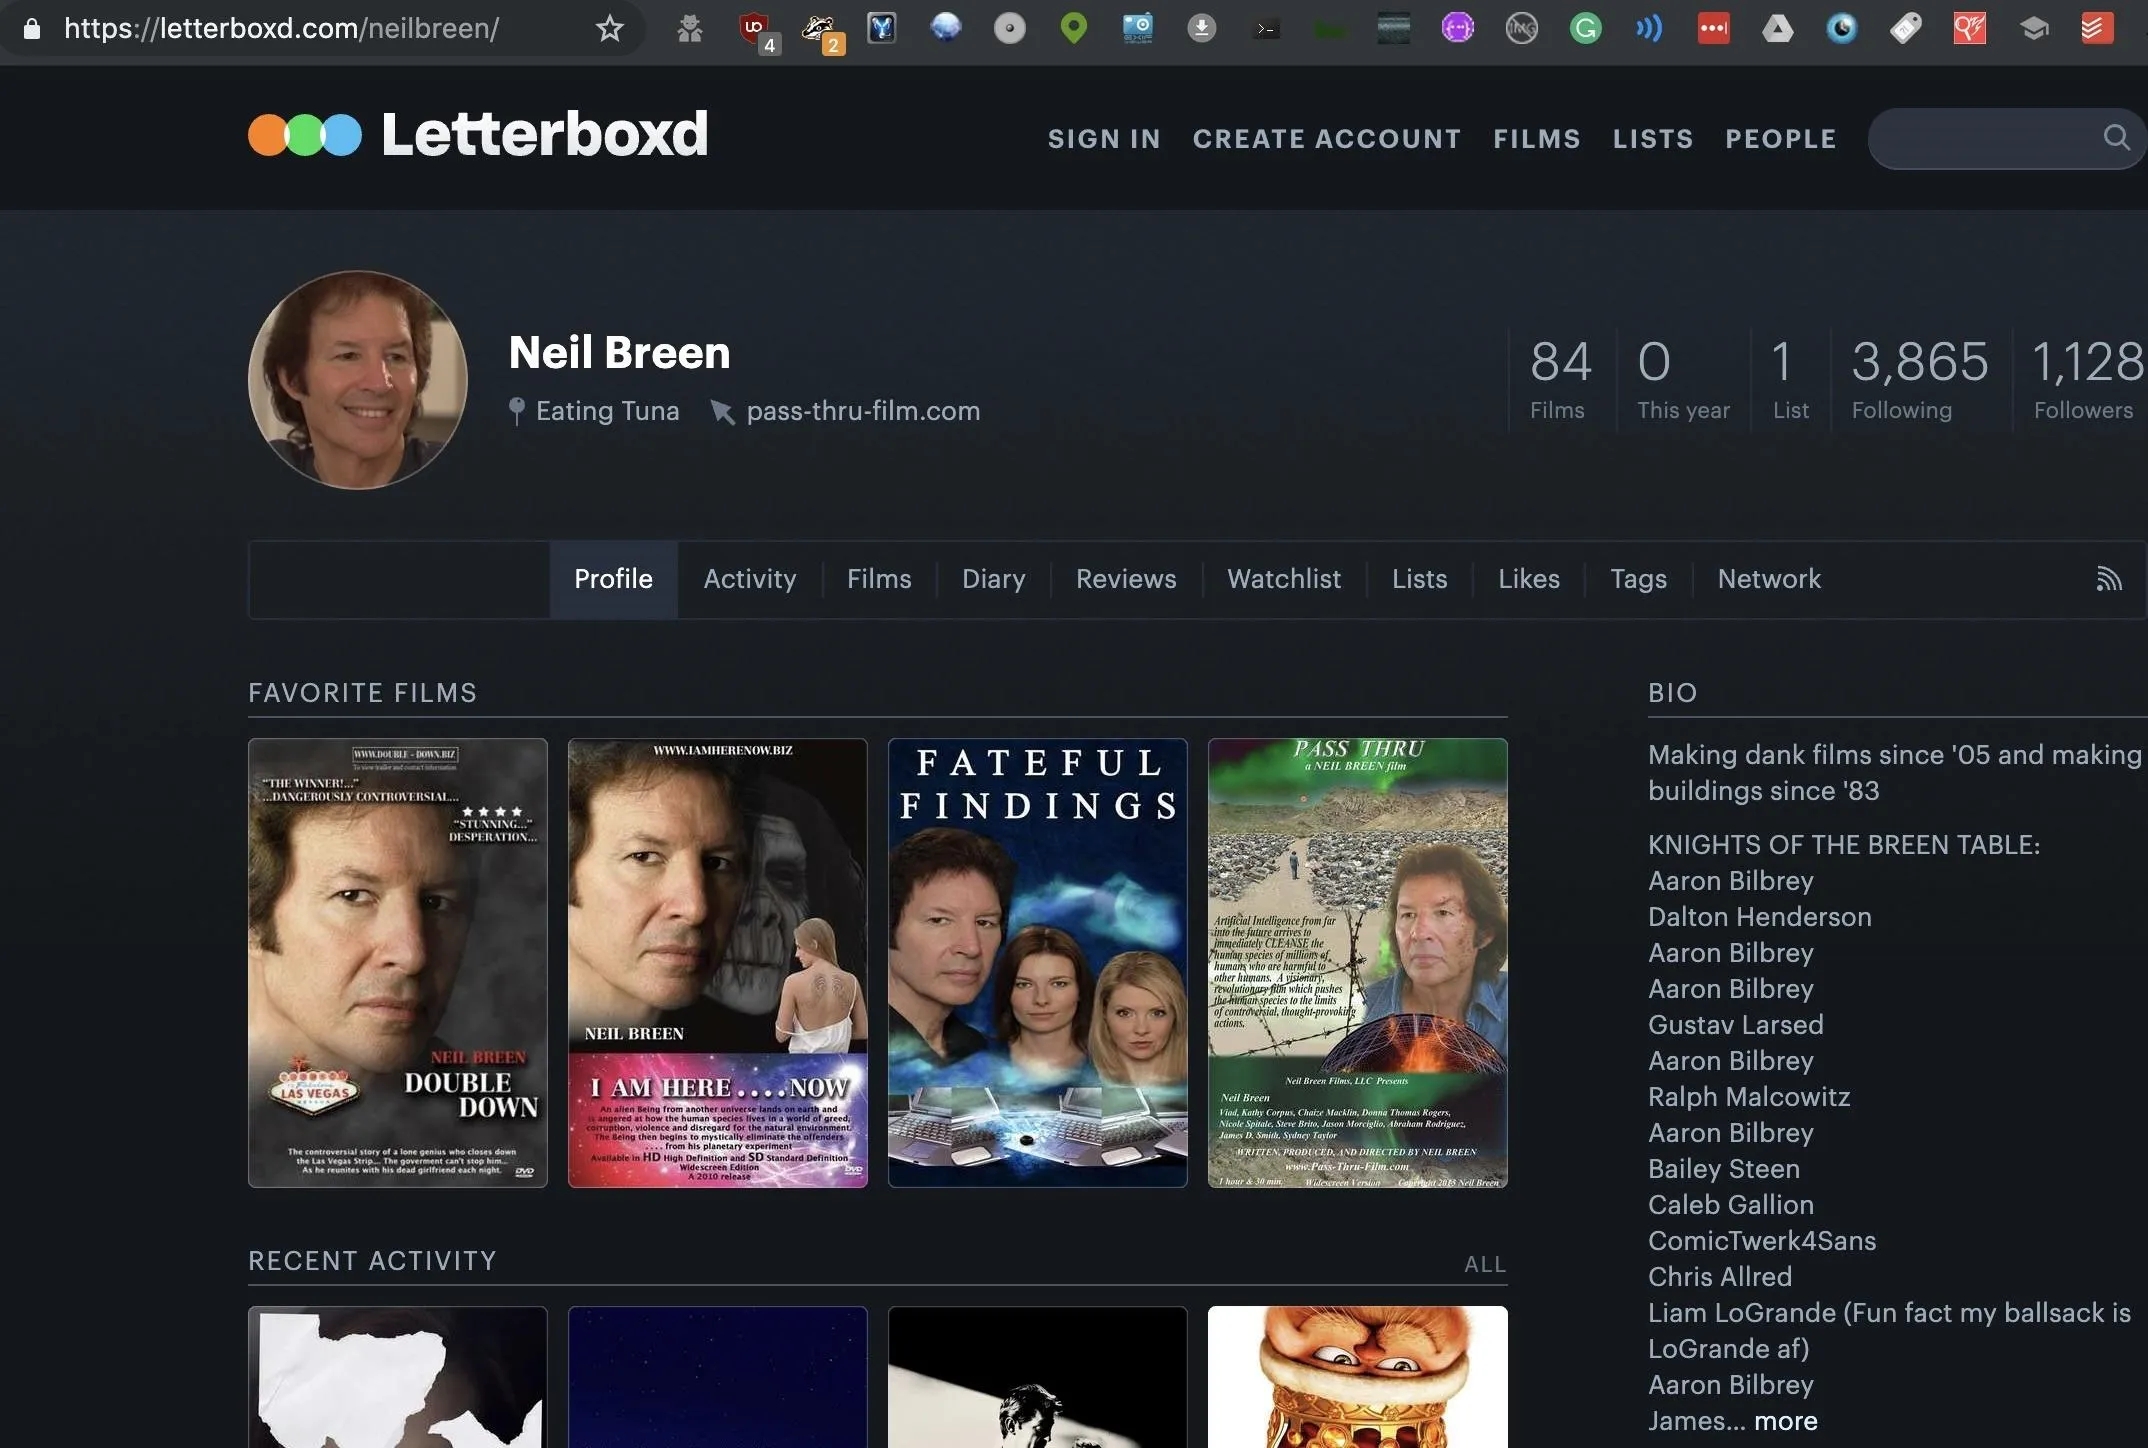Expand bio with the more link
This screenshot has width=2148, height=1448.
[x=1785, y=1421]
